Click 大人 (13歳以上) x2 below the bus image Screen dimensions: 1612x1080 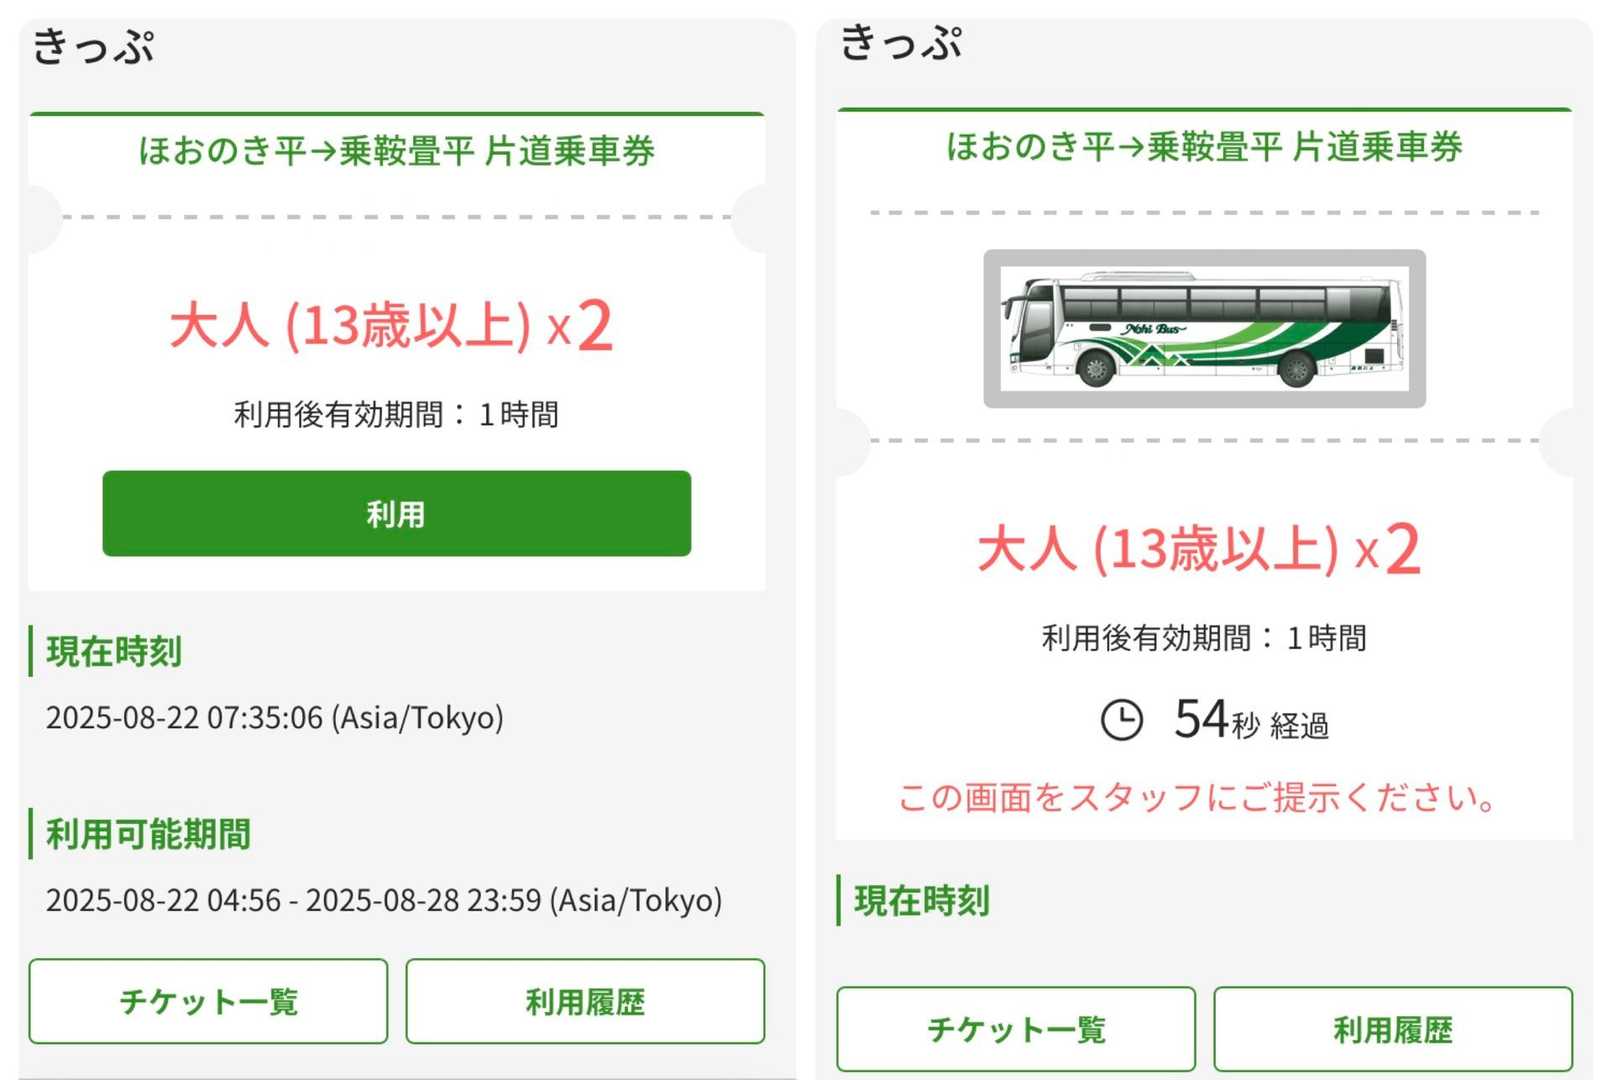(1198, 549)
